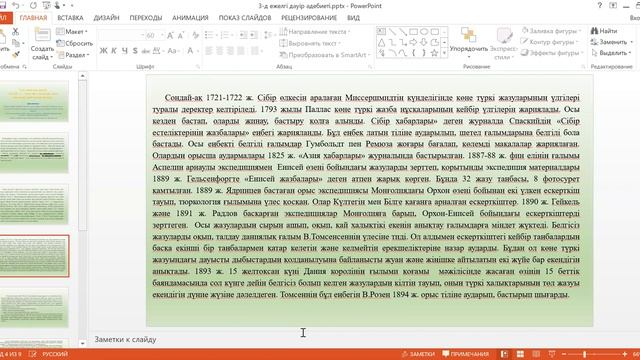
Task: Select the Format Painter brush icon
Action: tap(16, 54)
